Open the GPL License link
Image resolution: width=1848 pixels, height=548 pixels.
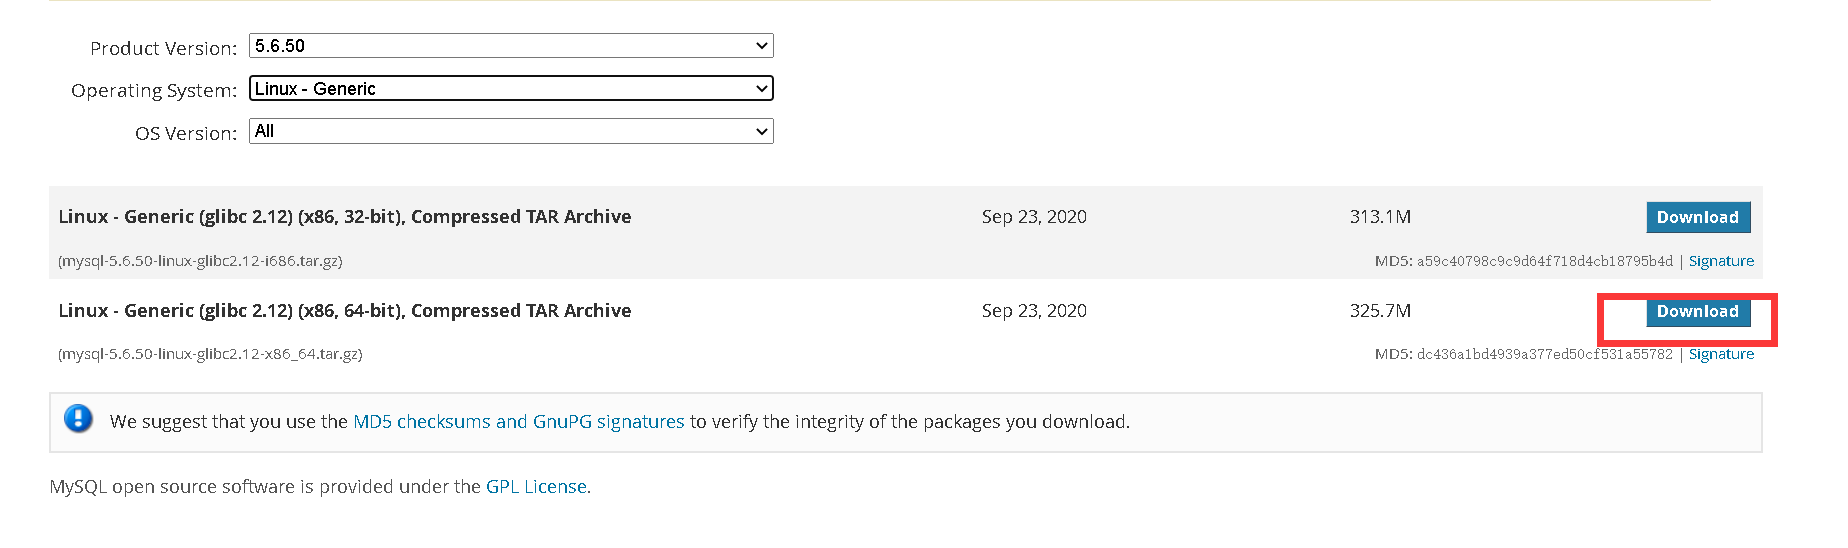pos(536,487)
